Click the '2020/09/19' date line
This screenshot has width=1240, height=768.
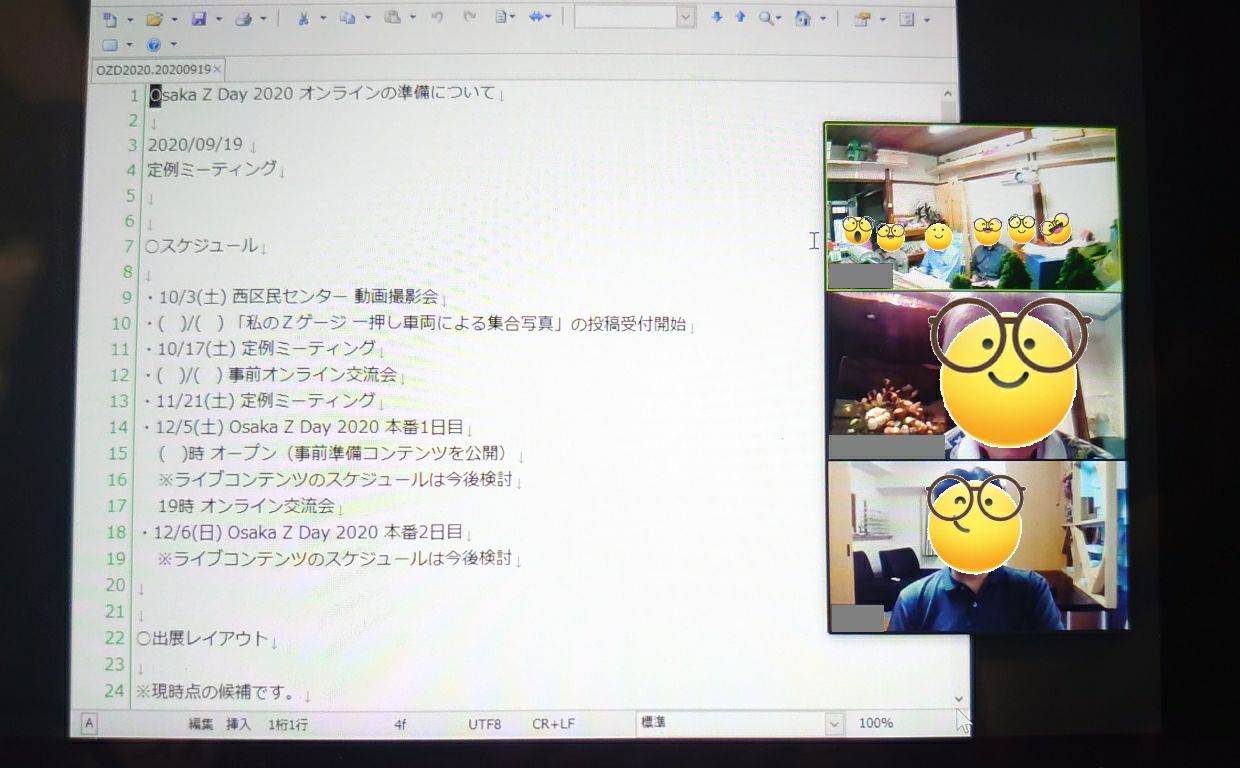[x=195, y=144]
